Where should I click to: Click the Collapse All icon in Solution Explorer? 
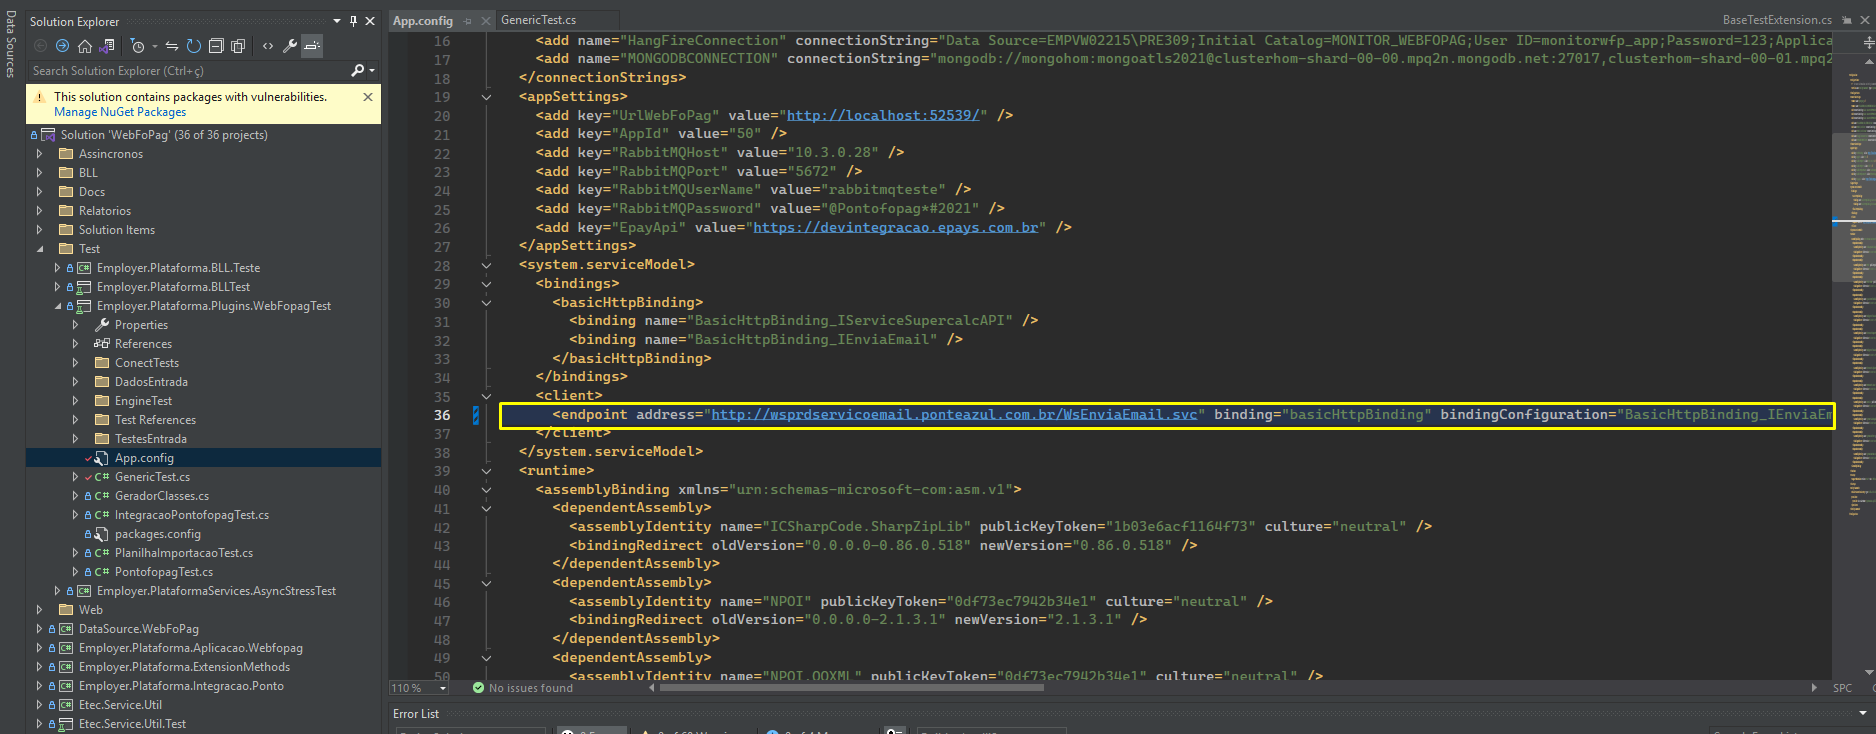tap(216, 46)
